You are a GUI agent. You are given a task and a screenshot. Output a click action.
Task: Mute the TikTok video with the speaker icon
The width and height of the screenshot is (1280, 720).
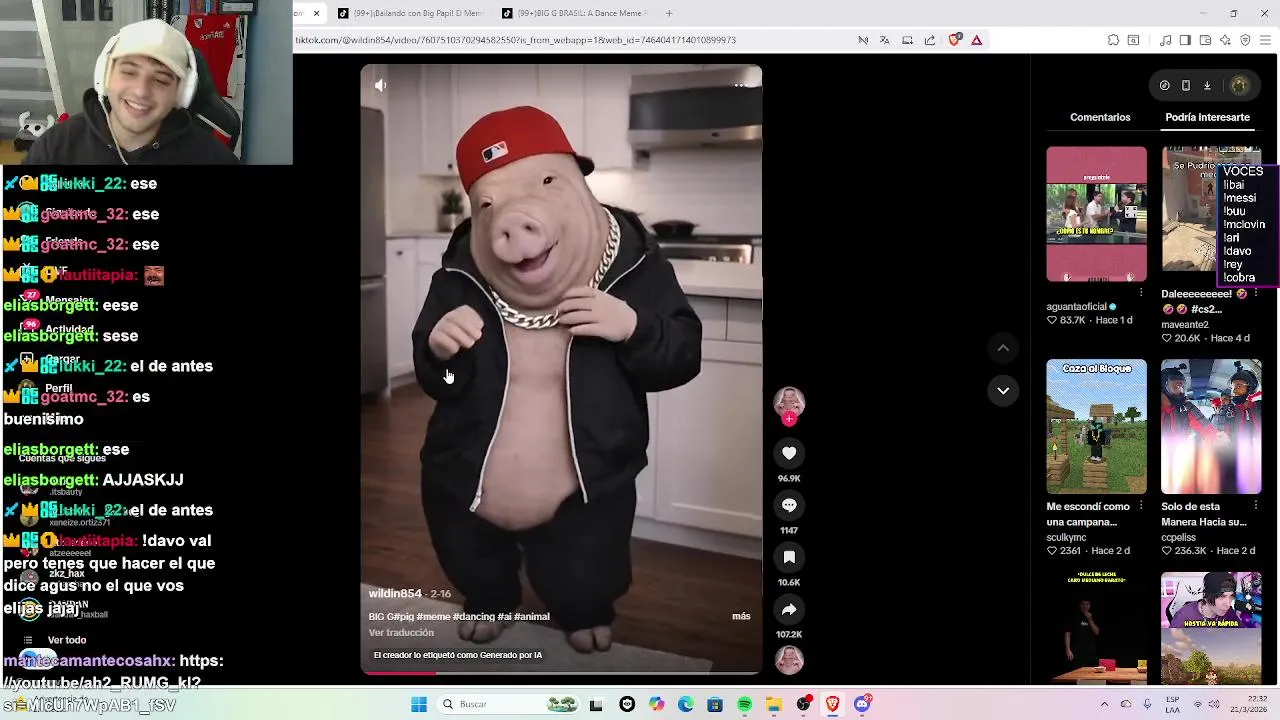tap(380, 86)
